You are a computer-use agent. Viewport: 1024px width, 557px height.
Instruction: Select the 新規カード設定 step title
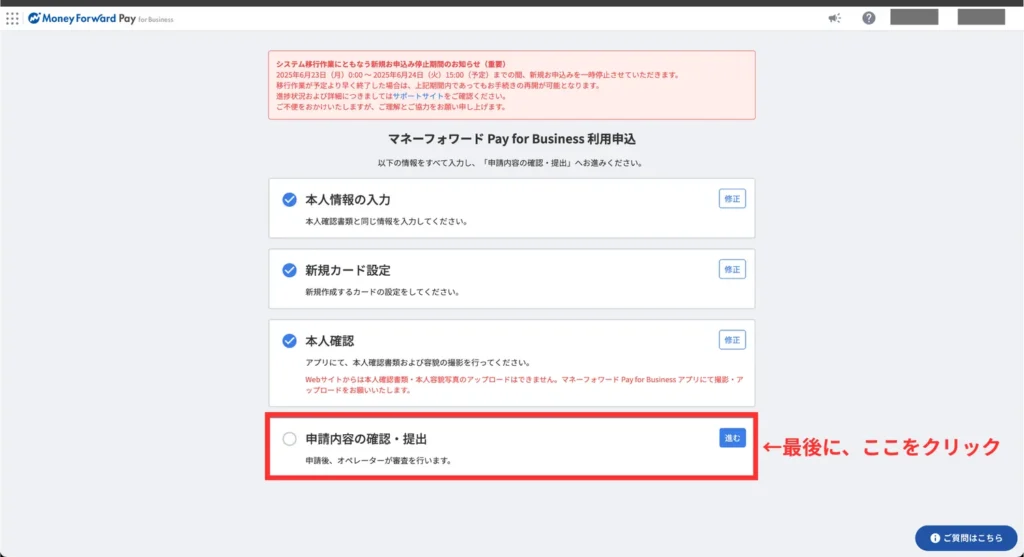(347, 270)
